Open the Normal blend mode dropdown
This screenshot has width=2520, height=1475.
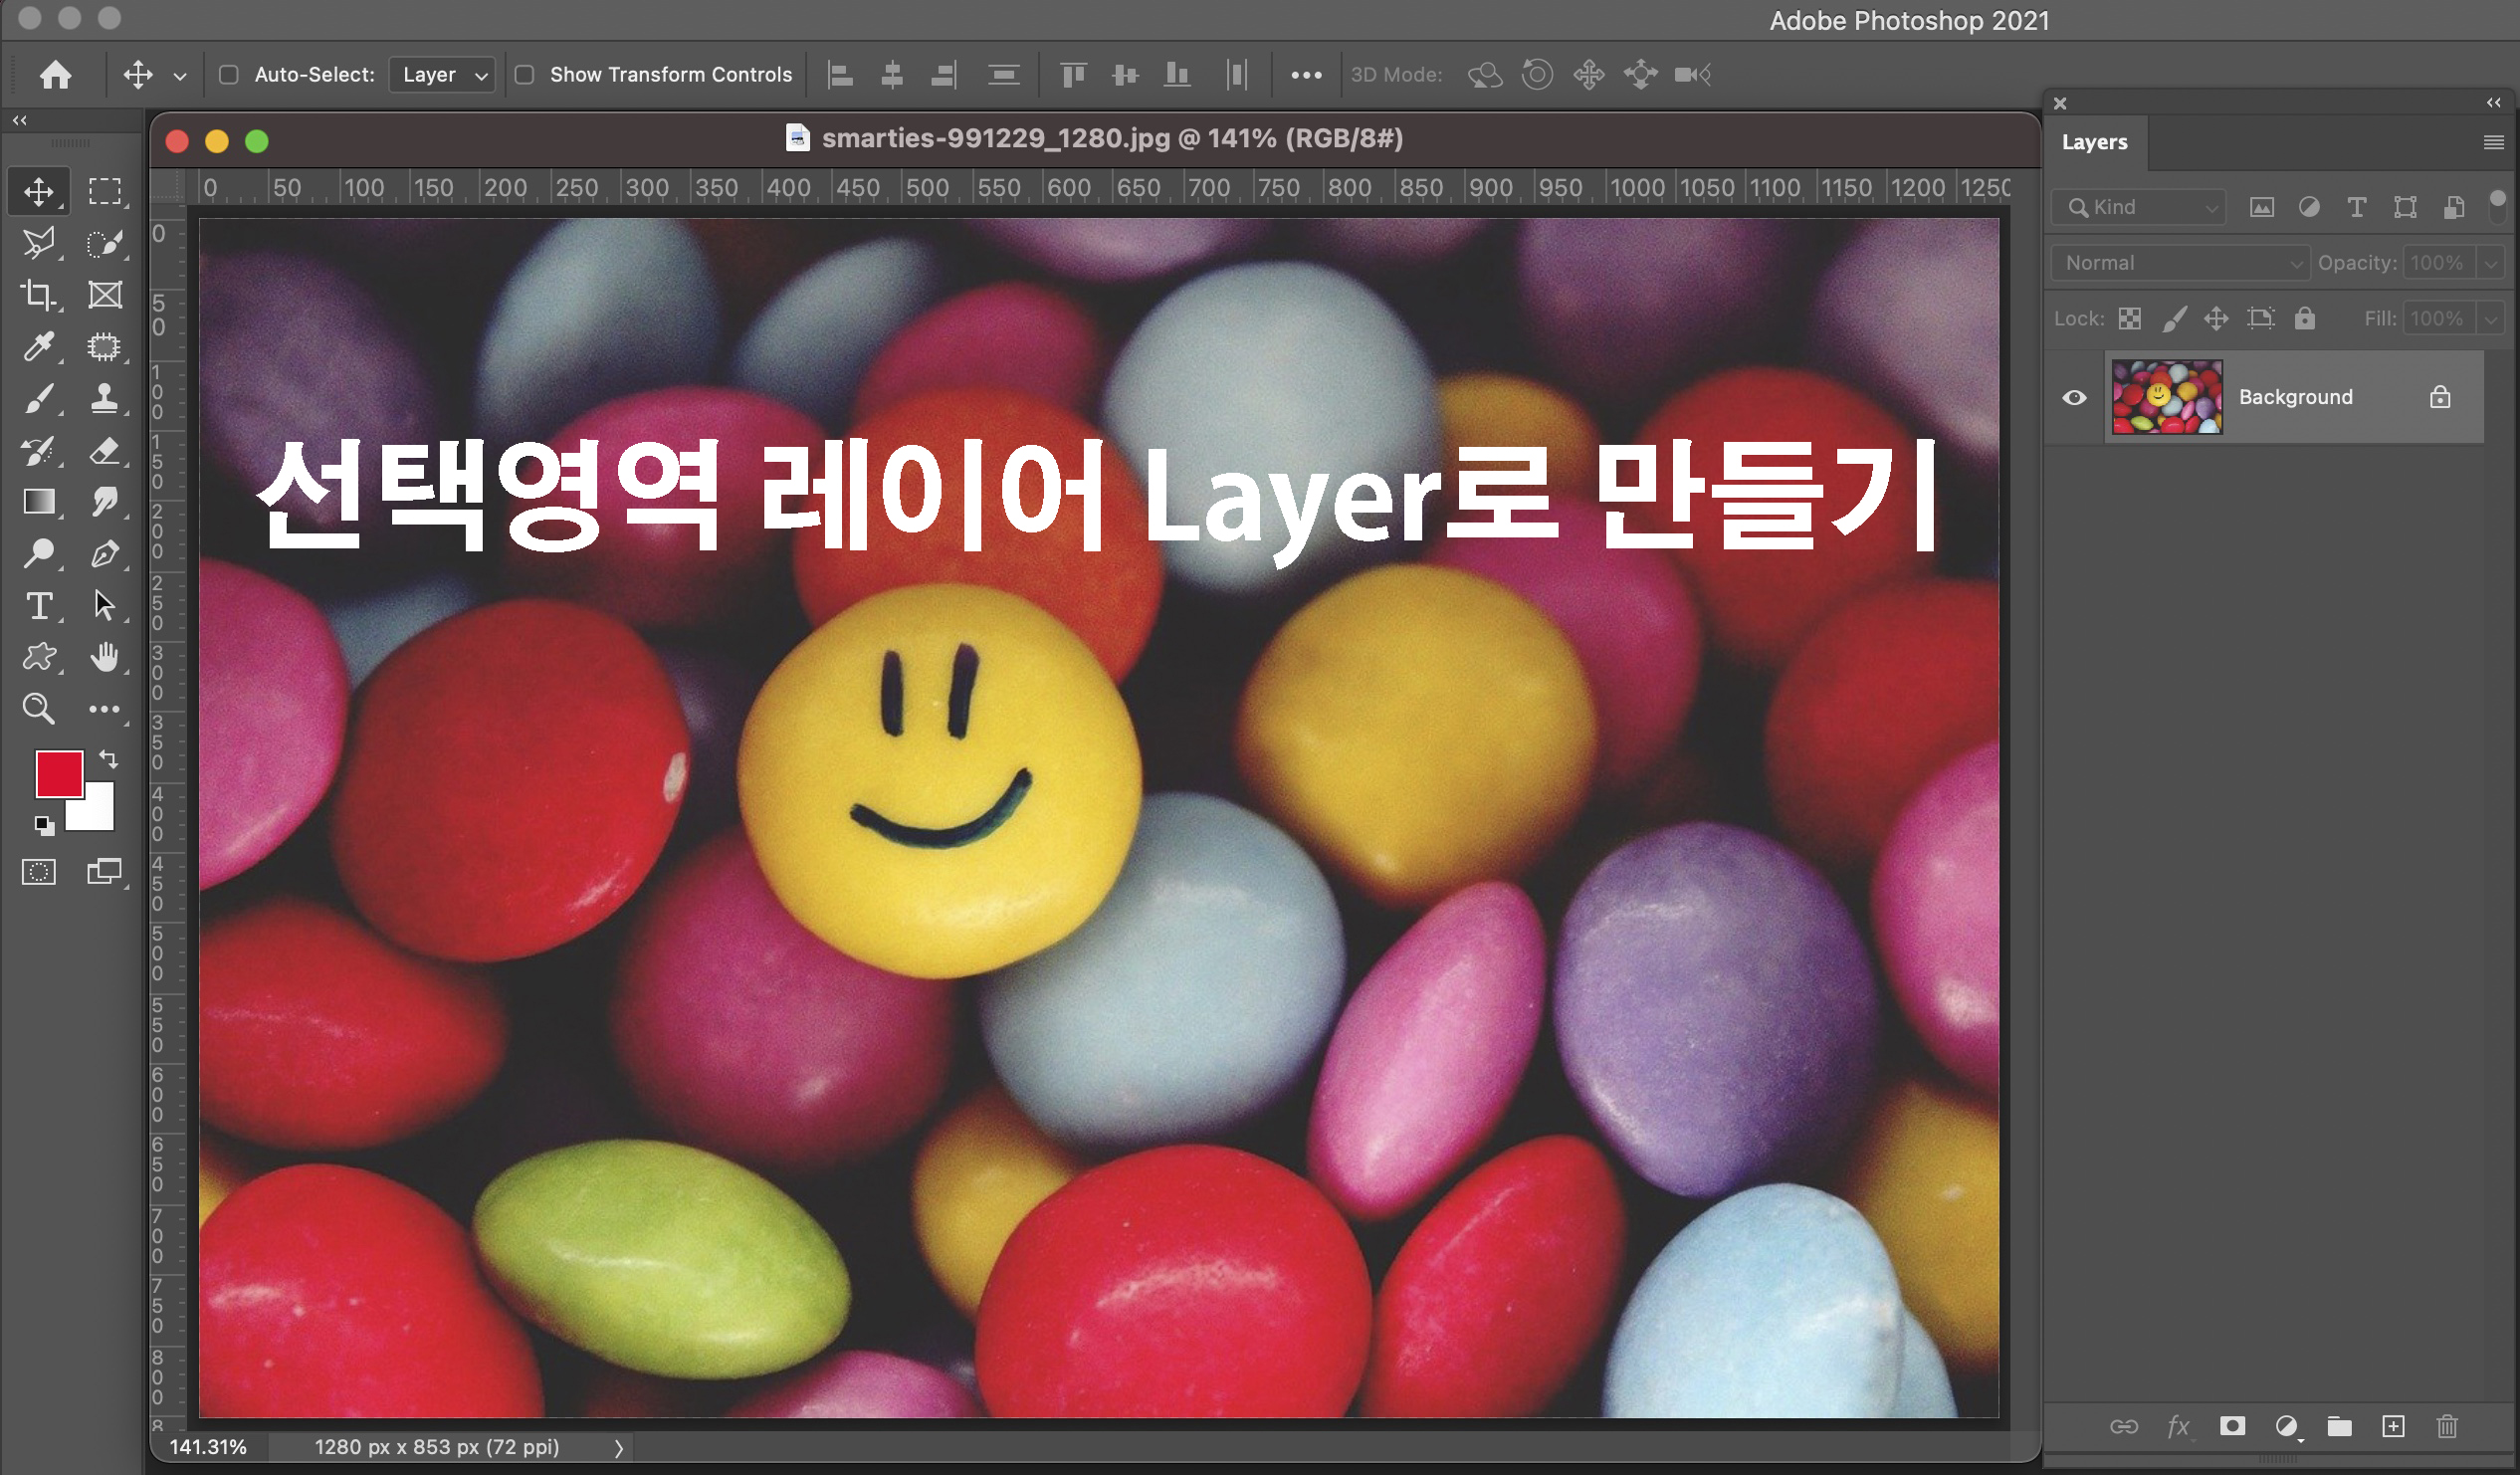coord(2180,263)
